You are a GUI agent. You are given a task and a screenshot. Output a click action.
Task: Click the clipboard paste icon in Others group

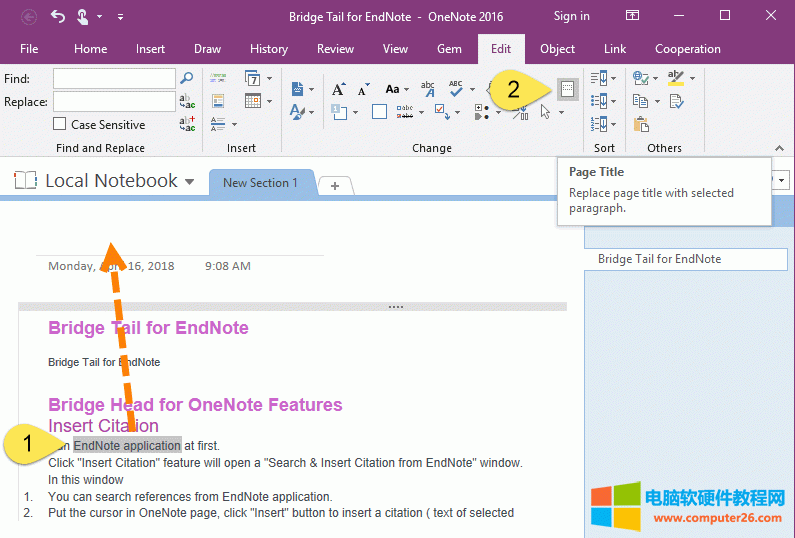641,124
